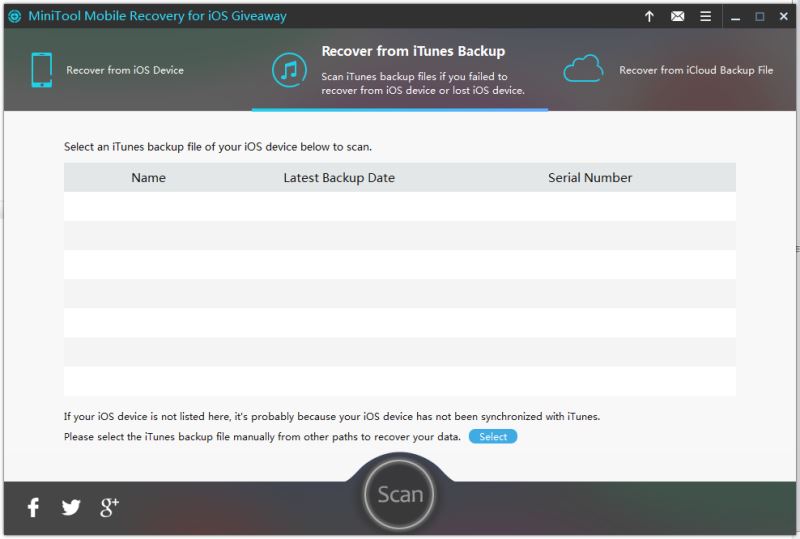Click the 'Scan iTunes backup files' description text
800x539 pixels.
click(x=423, y=83)
